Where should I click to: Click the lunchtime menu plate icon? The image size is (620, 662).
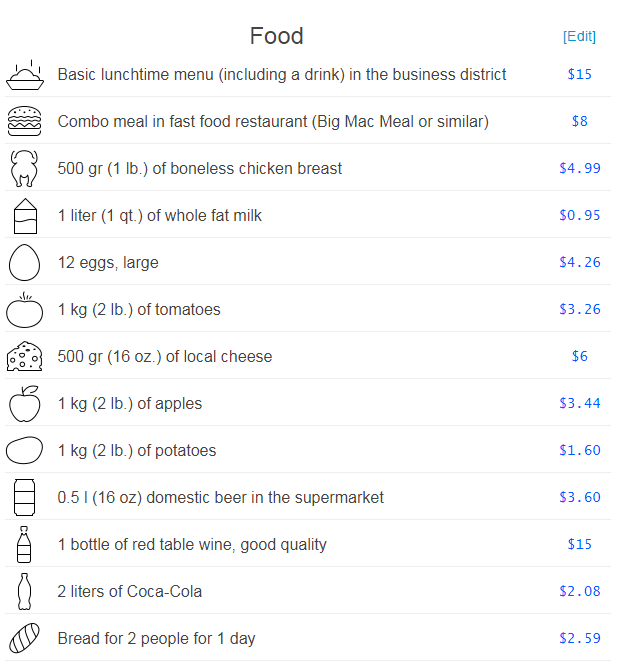tap(24, 75)
